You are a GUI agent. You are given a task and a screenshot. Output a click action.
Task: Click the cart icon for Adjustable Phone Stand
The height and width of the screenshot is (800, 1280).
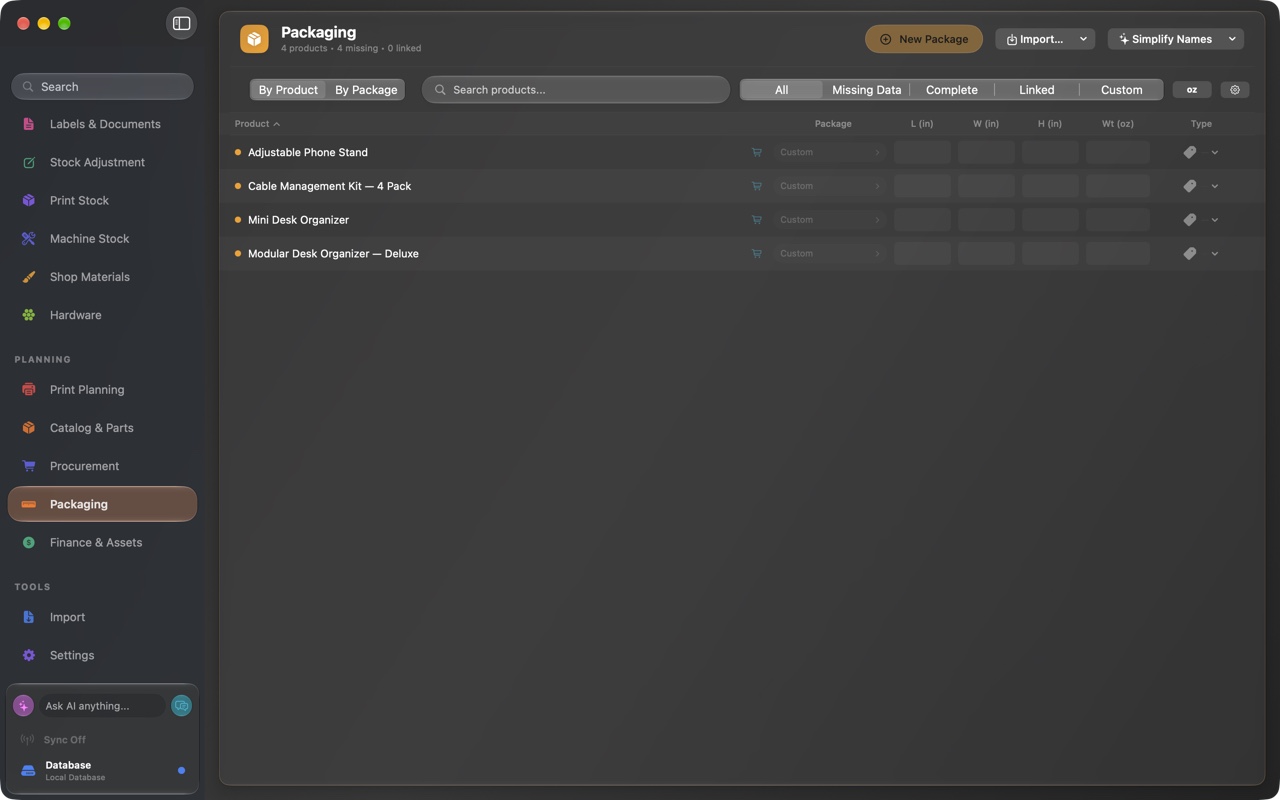point(756,152)
